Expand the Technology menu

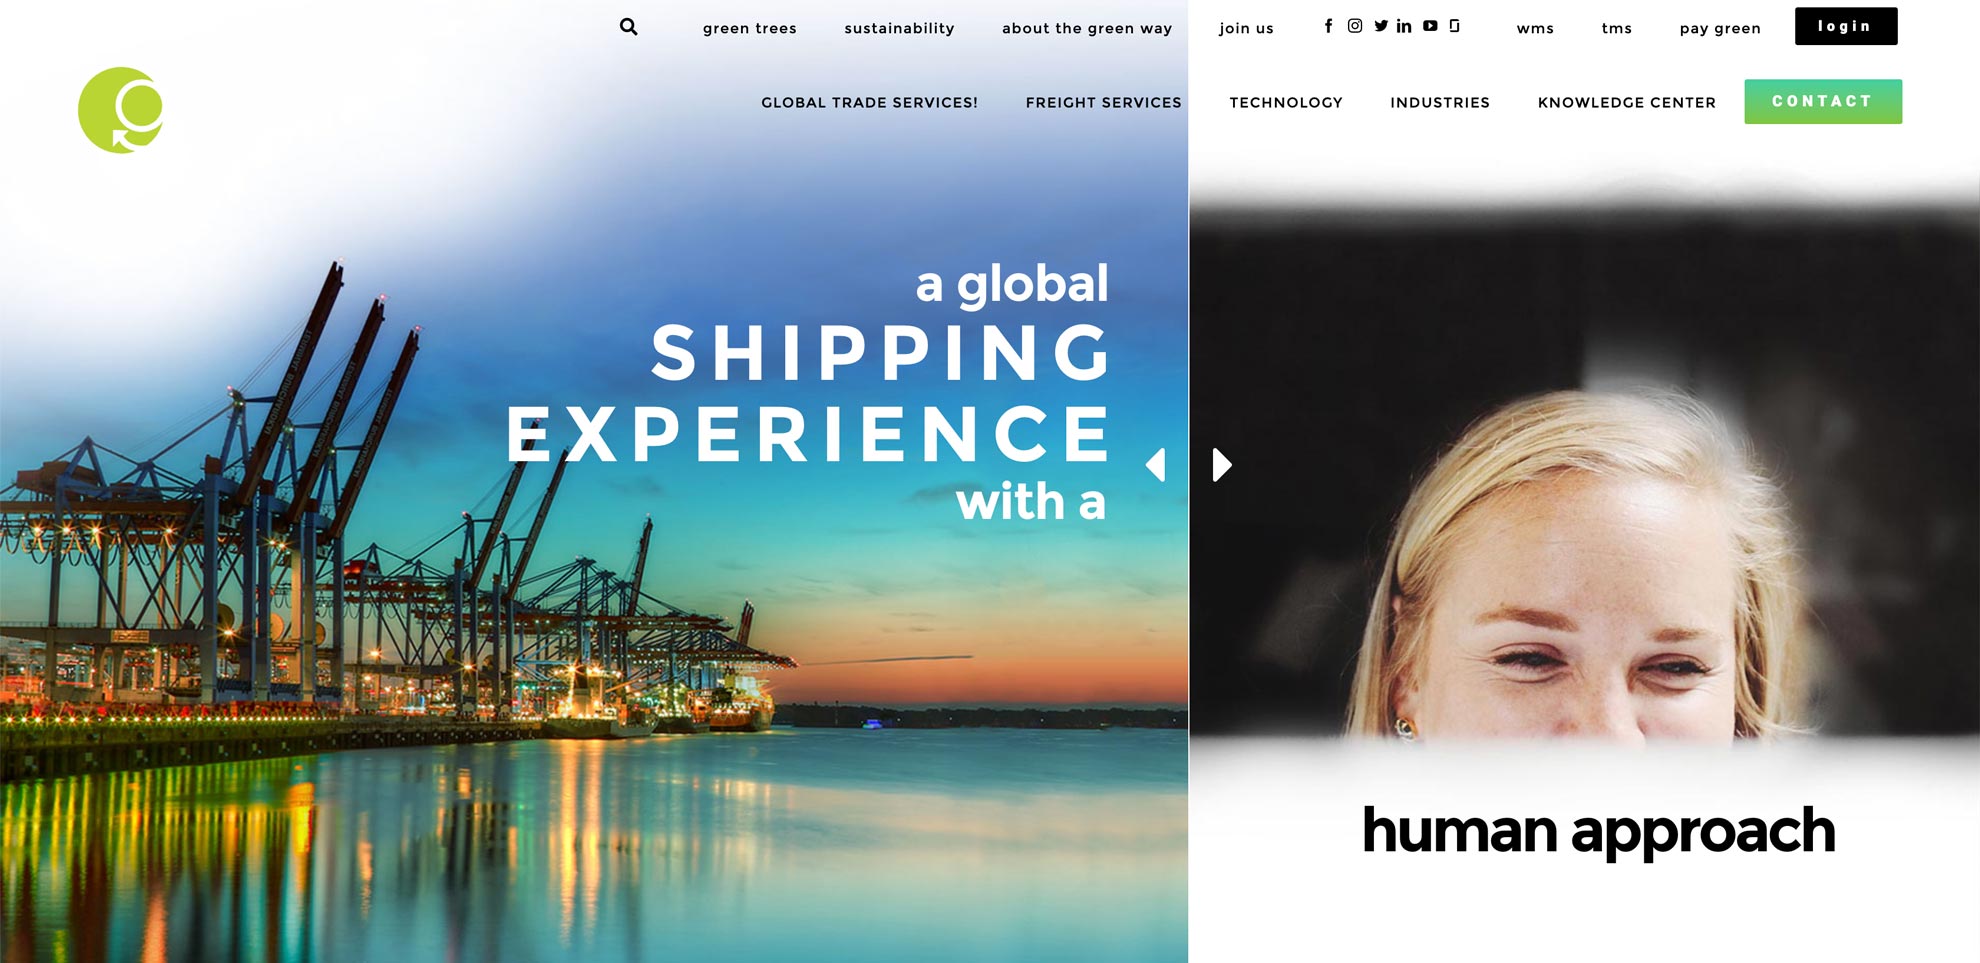1286,102
